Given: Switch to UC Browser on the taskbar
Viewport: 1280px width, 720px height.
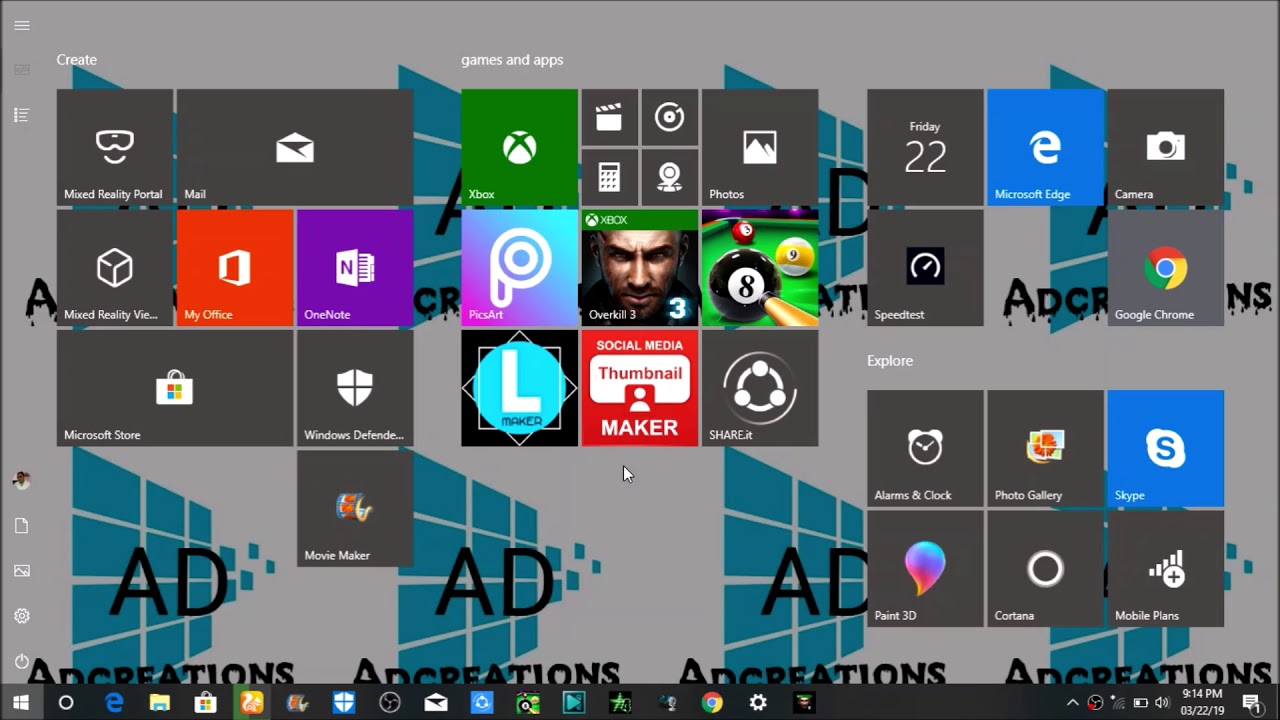Looking at the screenshot, I should [252, 703].
